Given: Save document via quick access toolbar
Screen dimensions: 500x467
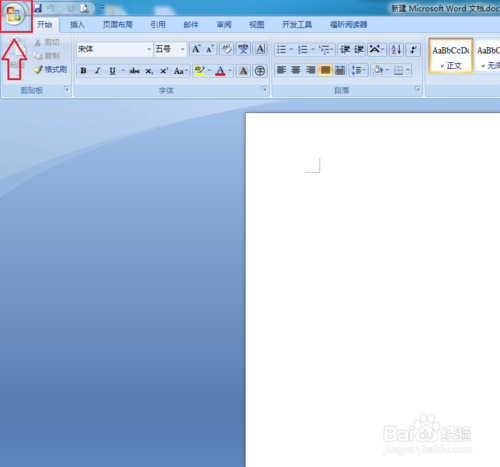Looking at the screenshot, I should point(38,8).
